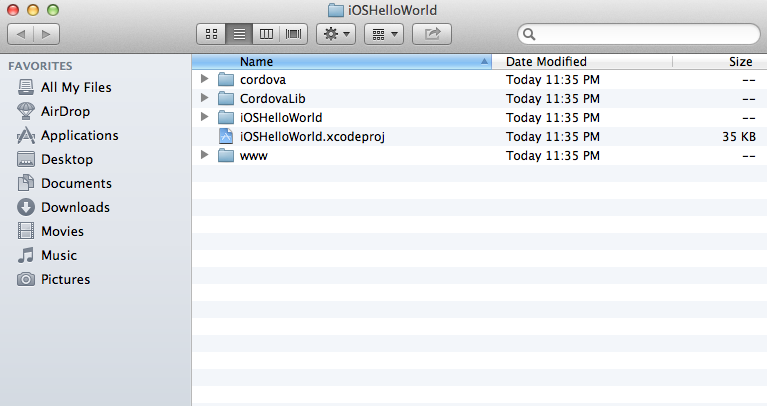767x406 pixels.
Task: Click the Pictures camera icon
Action: 26,279
